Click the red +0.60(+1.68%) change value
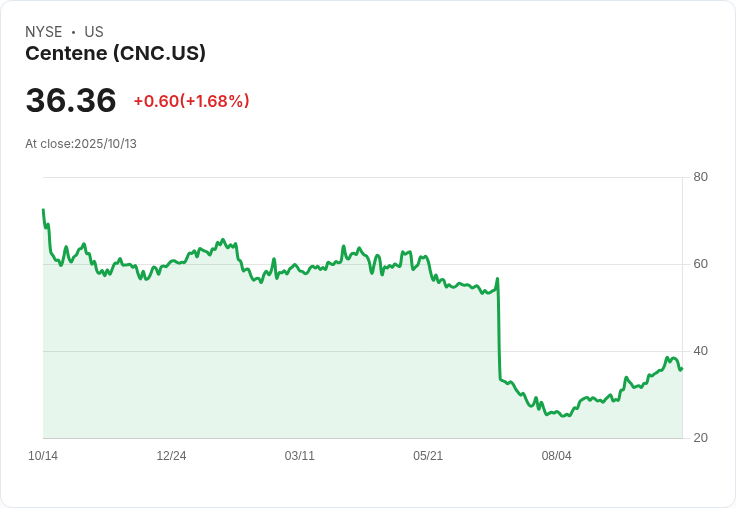Viewport: 736px width, 508px height. point(191,101)
